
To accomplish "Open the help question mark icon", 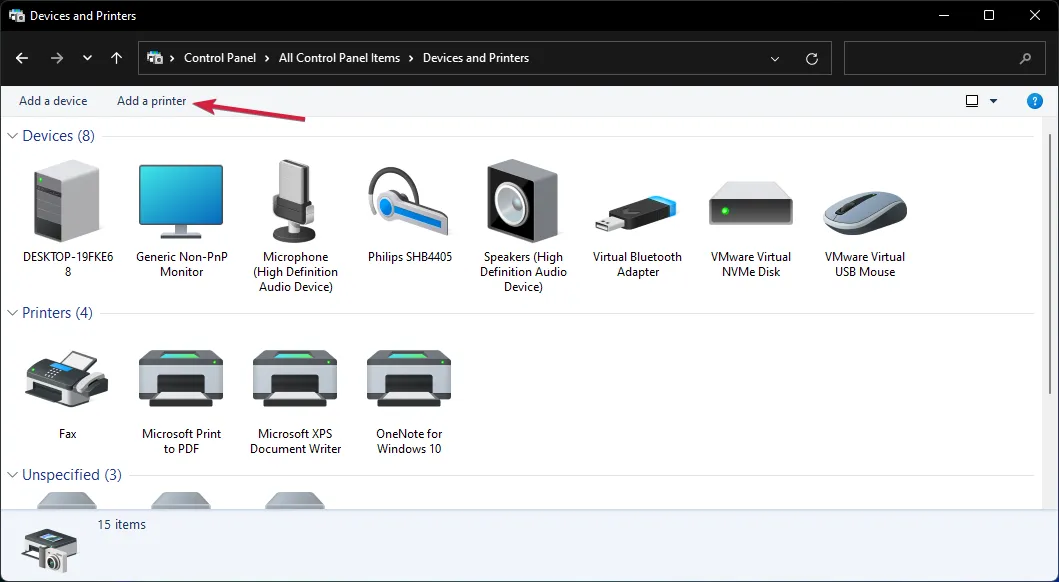I will click(1035, 101).
